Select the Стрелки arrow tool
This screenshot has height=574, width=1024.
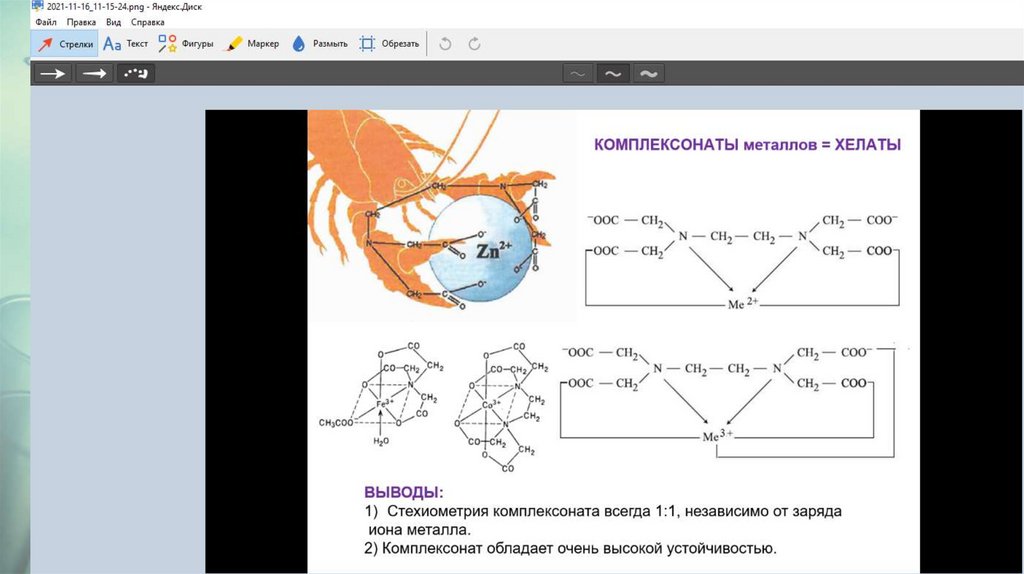point(65,44)
